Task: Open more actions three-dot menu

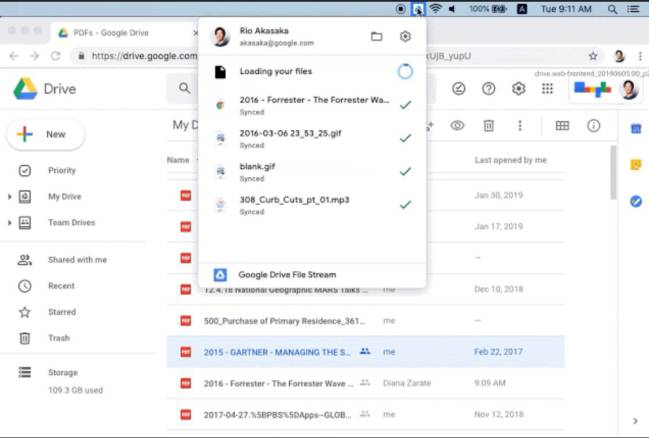Action: pyautogui.click(x=520, y=125)
